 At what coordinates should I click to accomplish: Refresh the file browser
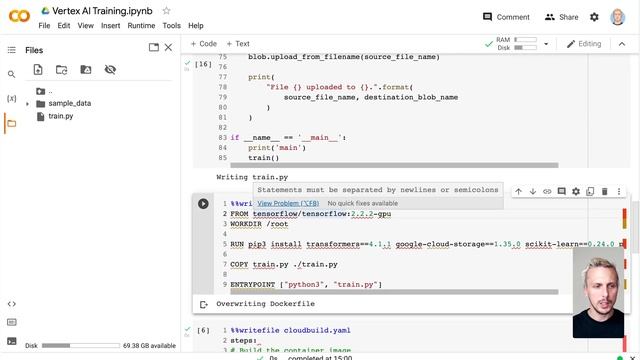coord(62,70)
